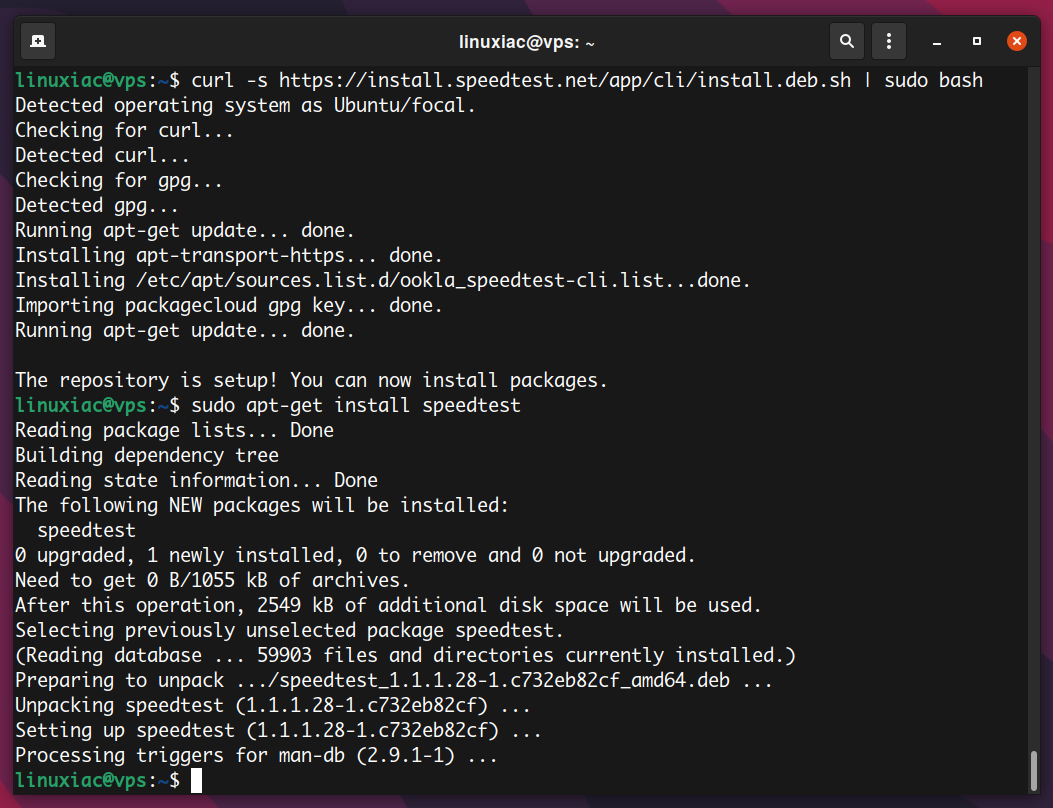Click the cursor block at final prompt
The height and width of the screenshot is (808, 1053).
pos(196,780)
